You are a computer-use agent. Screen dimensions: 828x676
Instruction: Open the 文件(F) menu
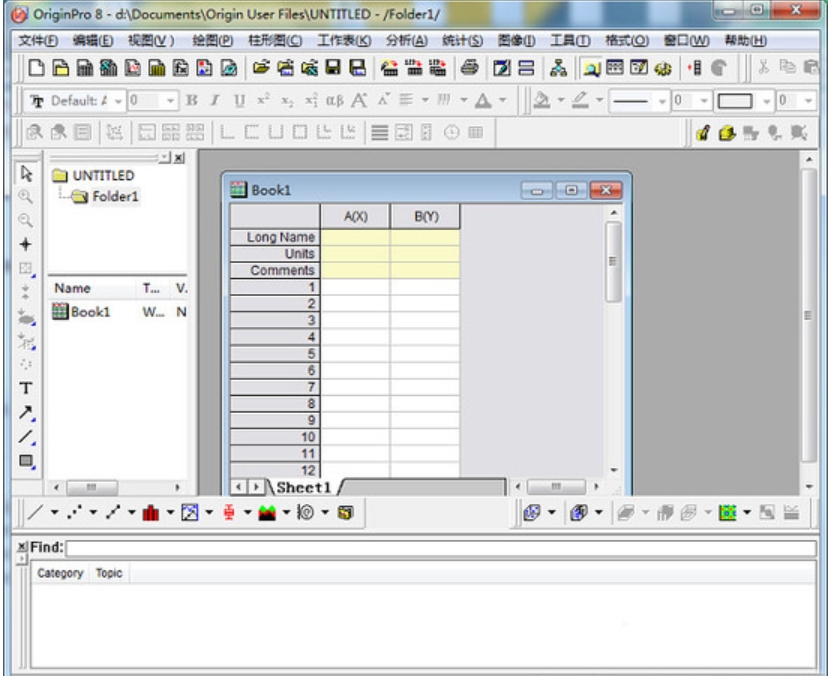coord(38,41)
